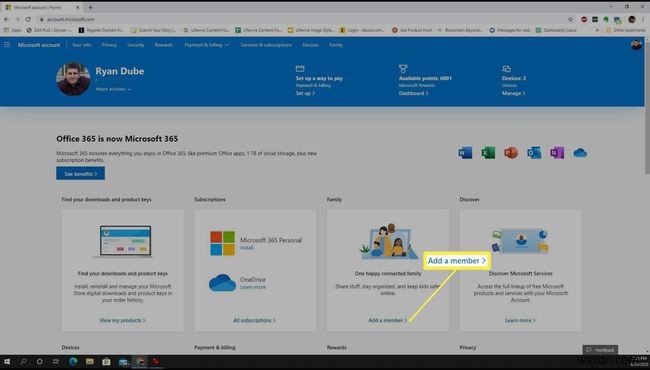Screen dimensions: 650x370
Task: Click Ryan Dube's profile photo
Action: [x=73, y=79]
